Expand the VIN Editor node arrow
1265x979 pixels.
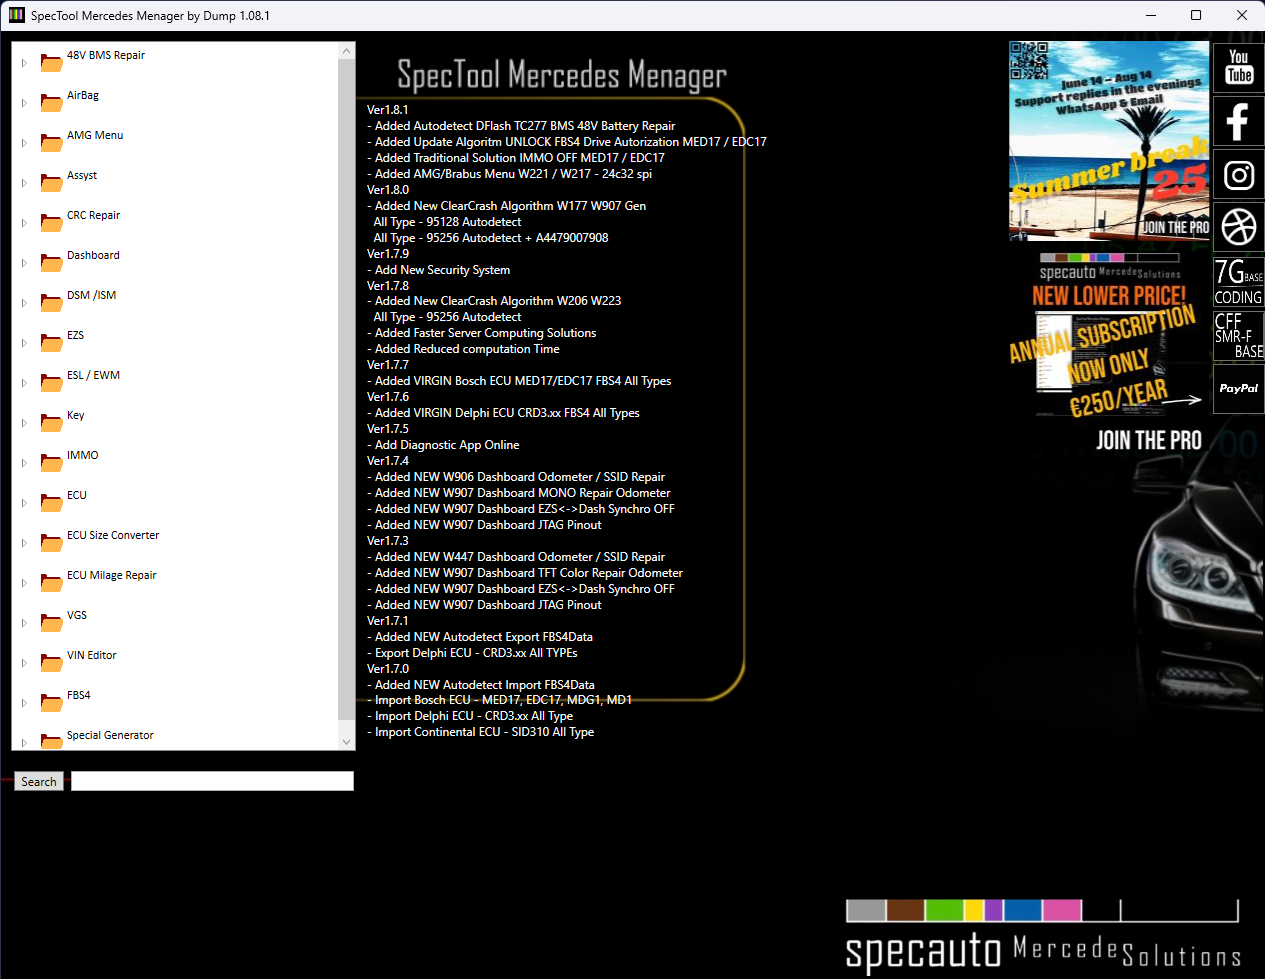point(24,663)
